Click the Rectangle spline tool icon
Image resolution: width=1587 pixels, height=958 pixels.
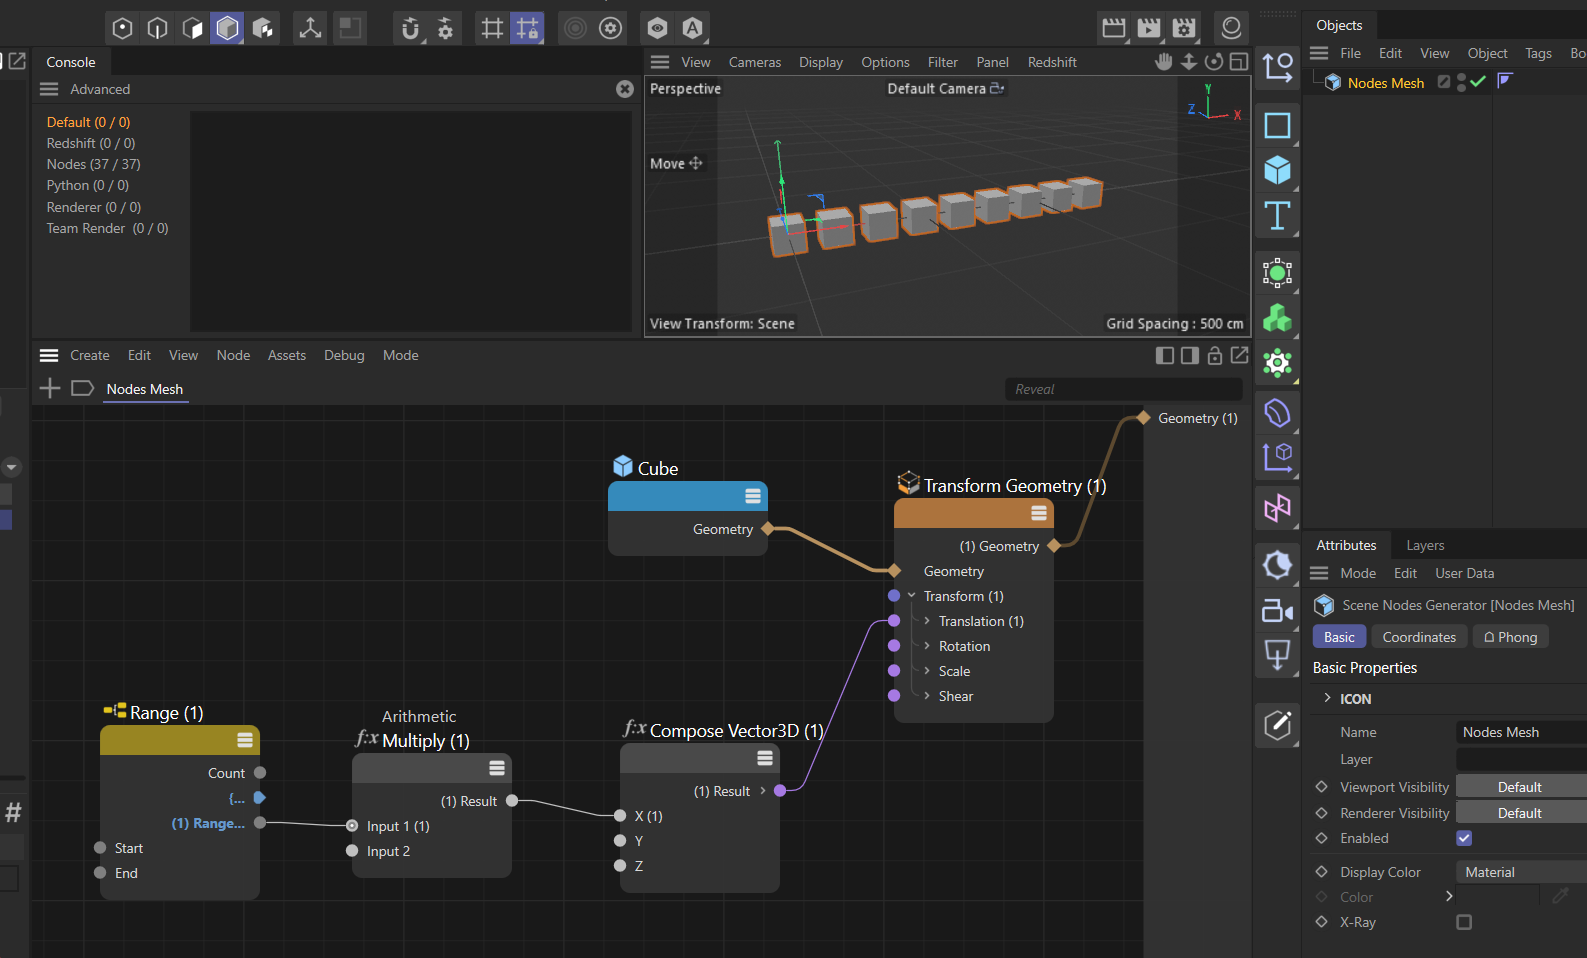pyautogui.click(x=1277, y=125)
